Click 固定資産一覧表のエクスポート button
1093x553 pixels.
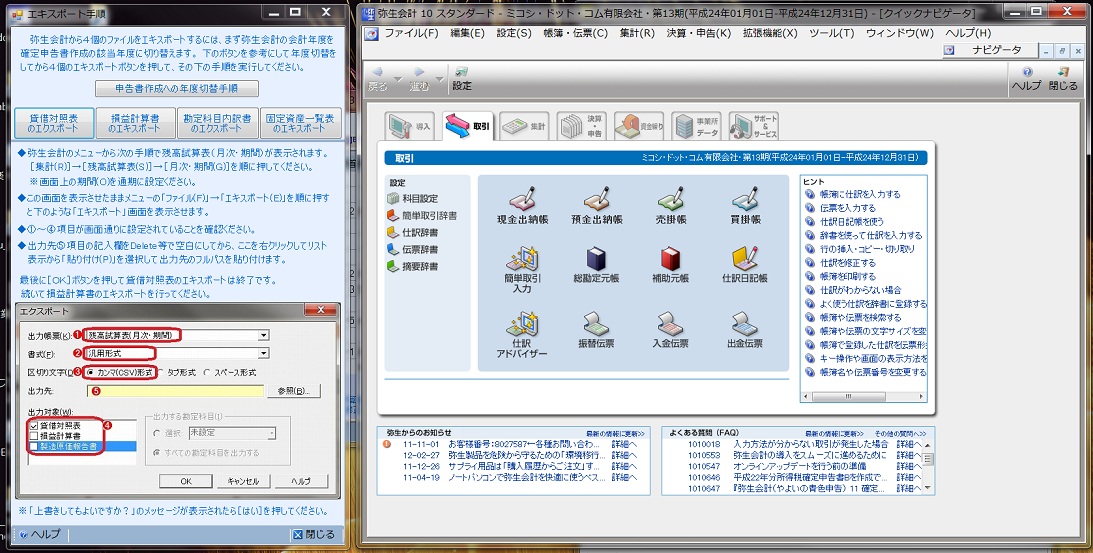(x=300, y=123)
